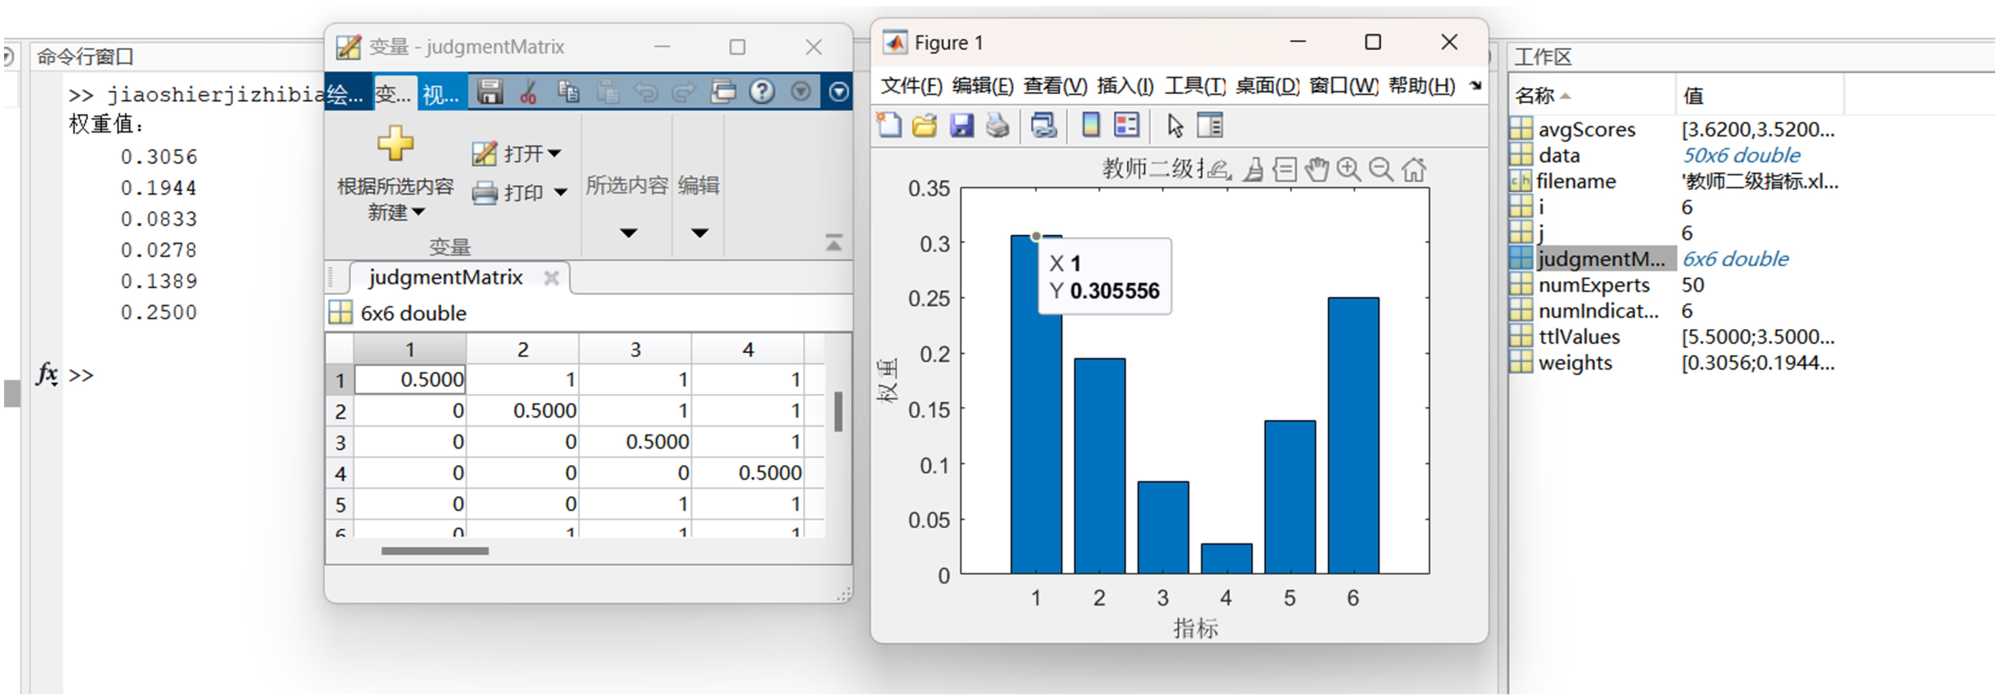Insert a colorbar using the Figure toolbar

pyautogui.click(x=1091, y=125)
